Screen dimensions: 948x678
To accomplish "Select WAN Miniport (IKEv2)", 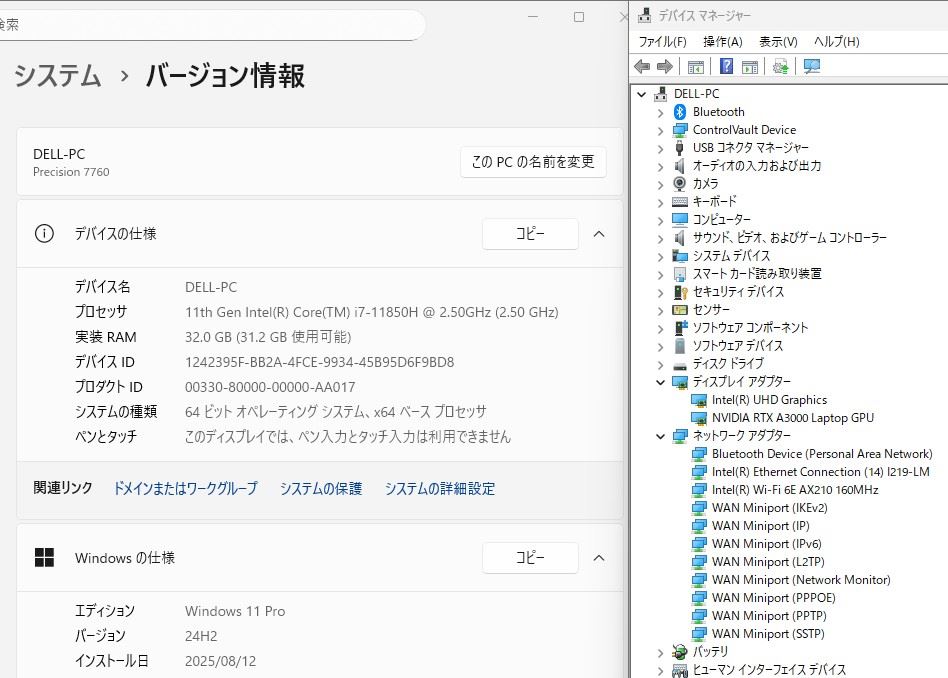I will (770, 508).
